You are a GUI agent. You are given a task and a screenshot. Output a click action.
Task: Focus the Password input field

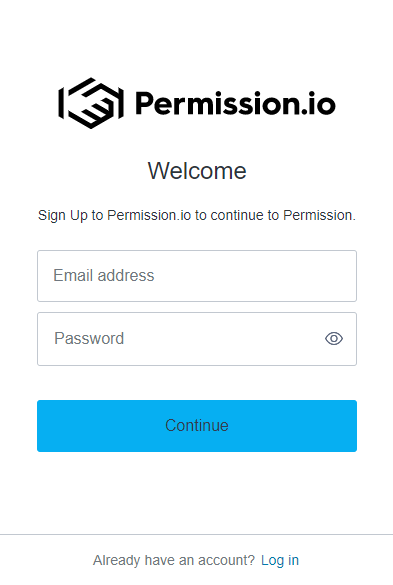coord(197,339)
